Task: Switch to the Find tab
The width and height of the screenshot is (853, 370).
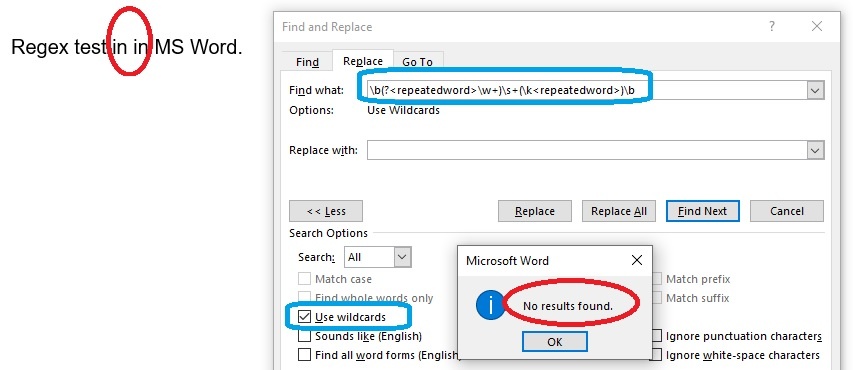Action: point(307,62)
